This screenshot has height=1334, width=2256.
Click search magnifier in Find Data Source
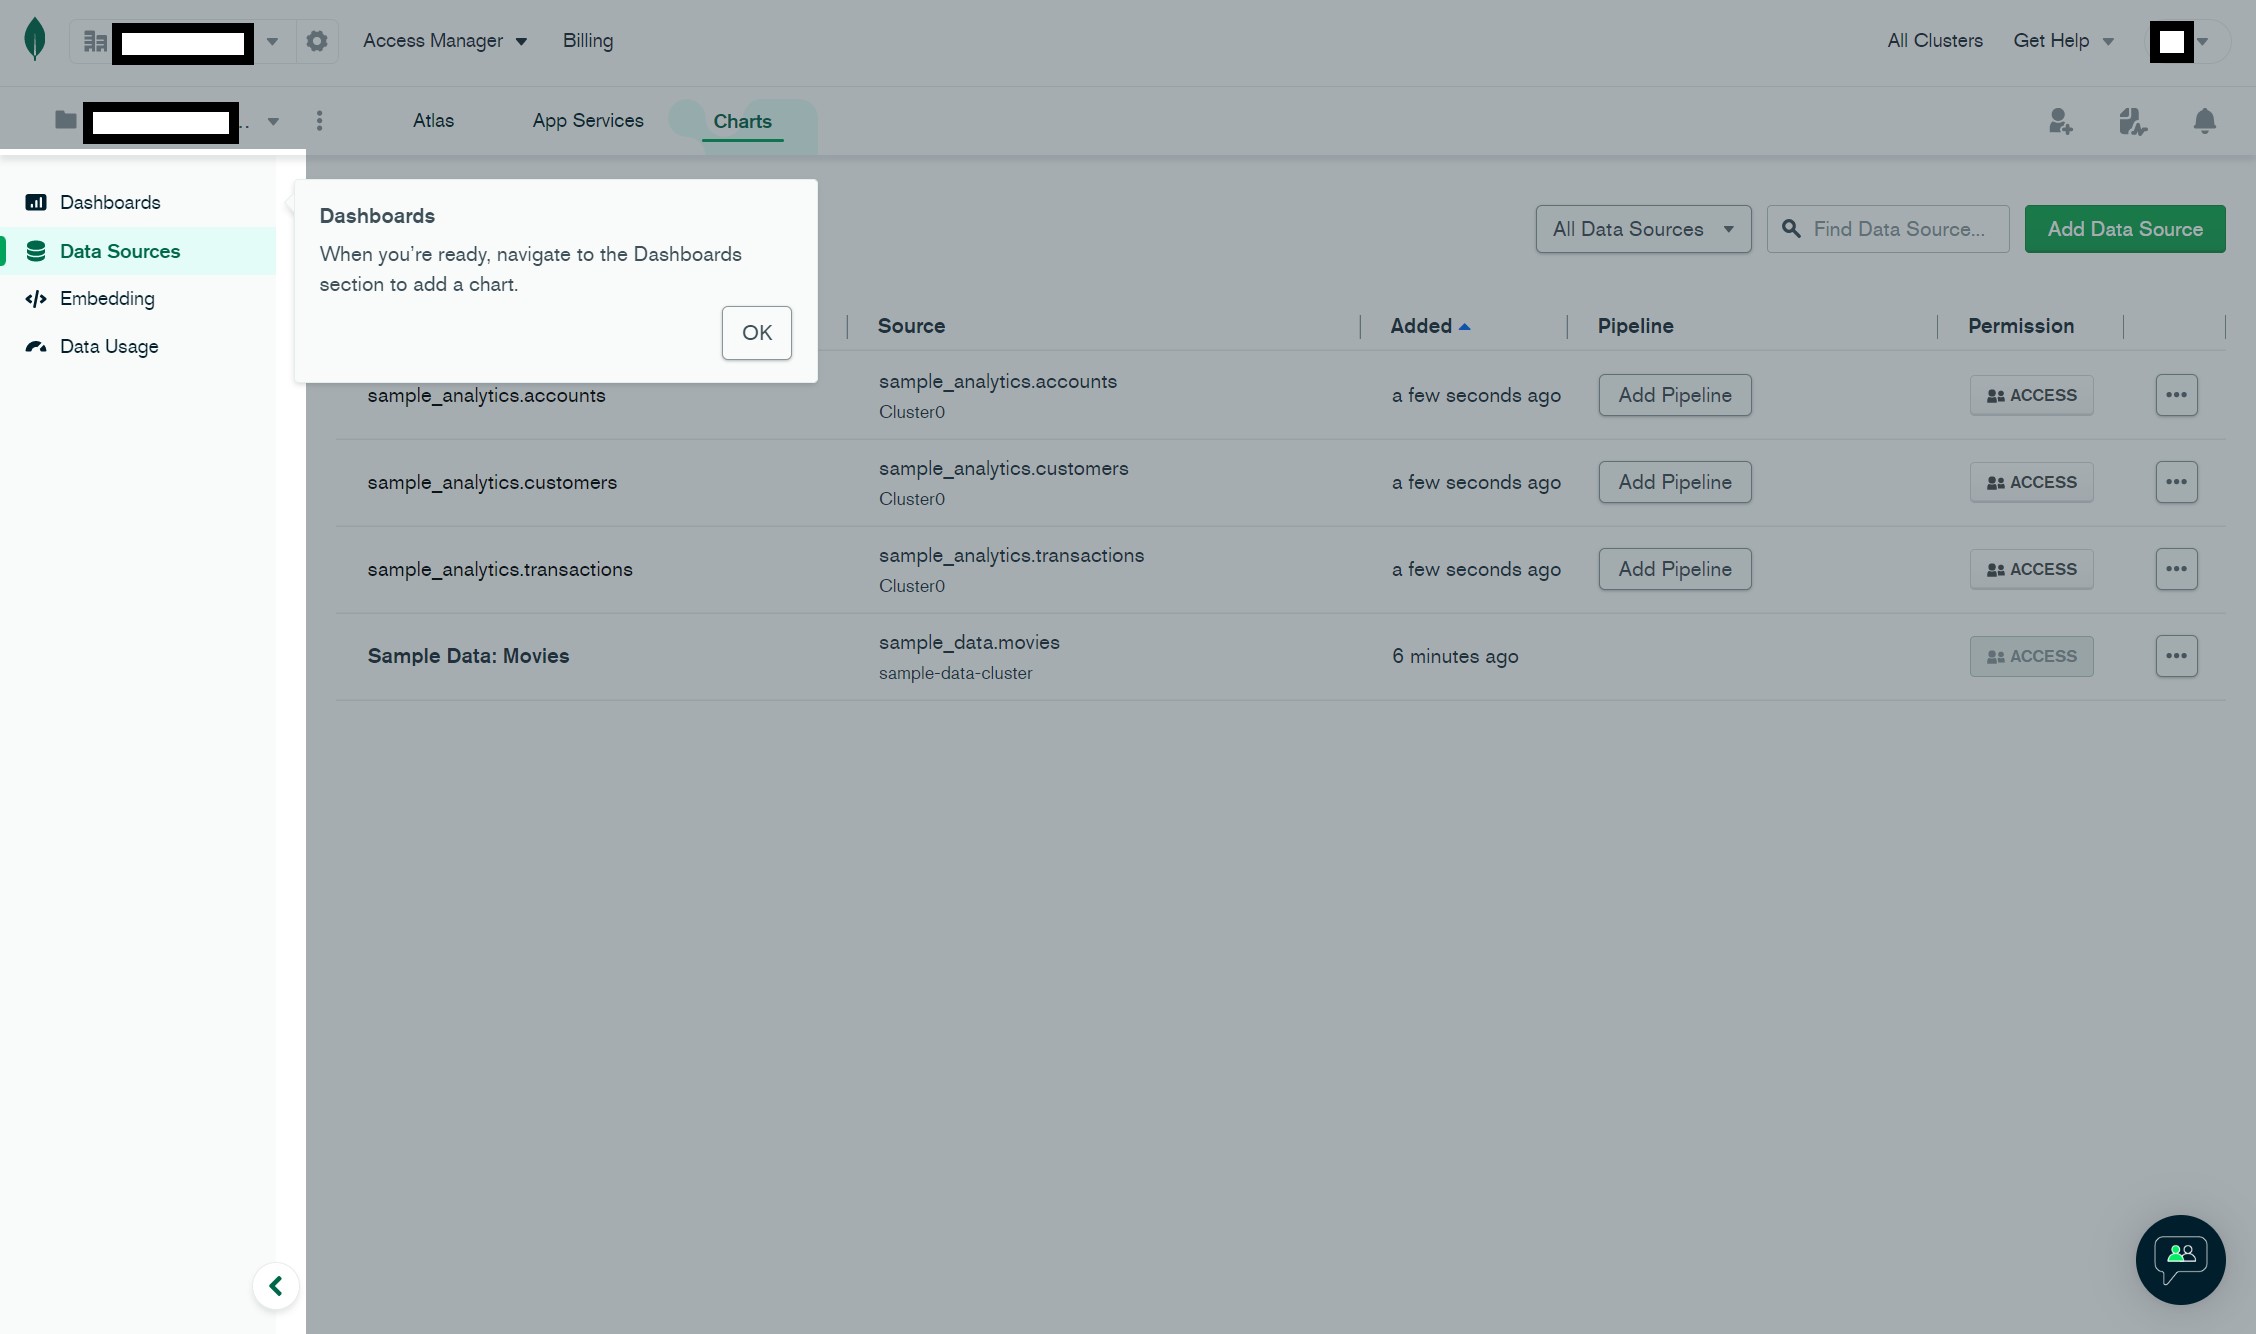pyautogui.click(x=1791, y=229)
